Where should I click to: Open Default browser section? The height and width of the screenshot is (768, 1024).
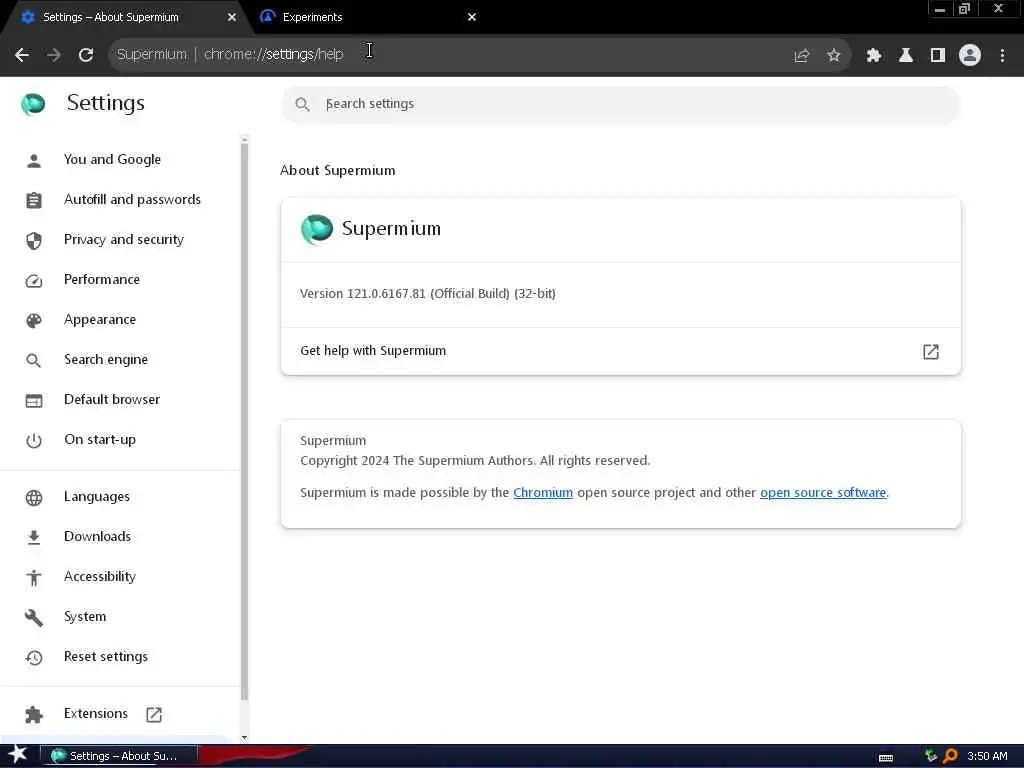(112, 400)
